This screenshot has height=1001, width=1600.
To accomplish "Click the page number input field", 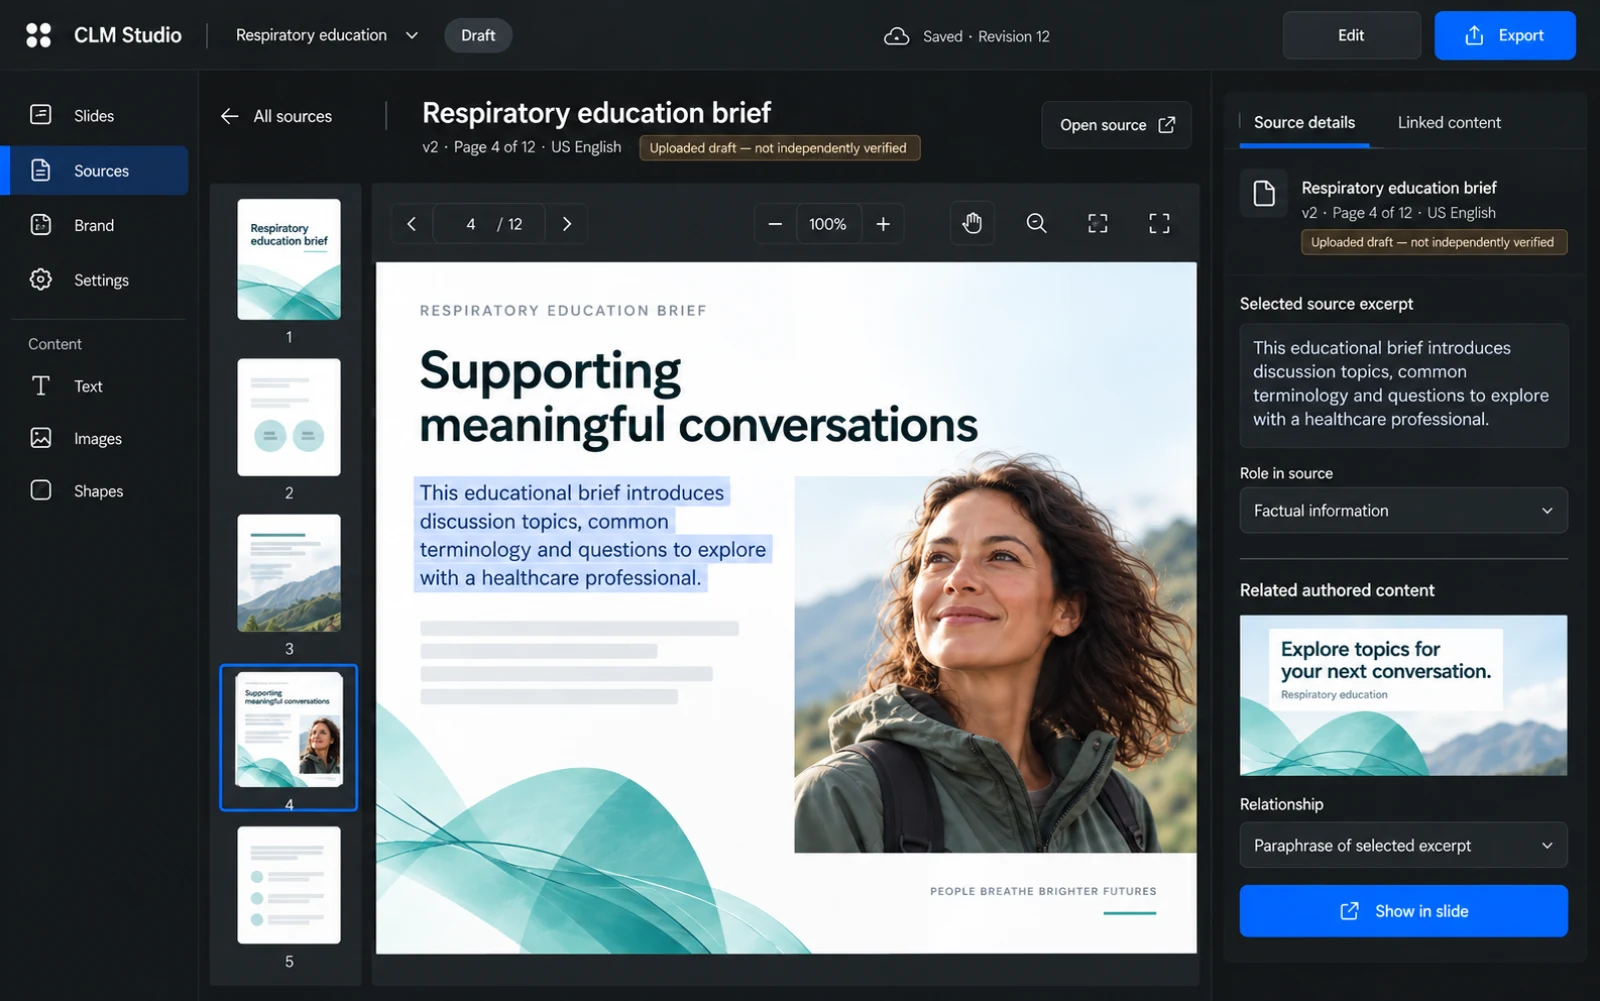I will [470, 224].
